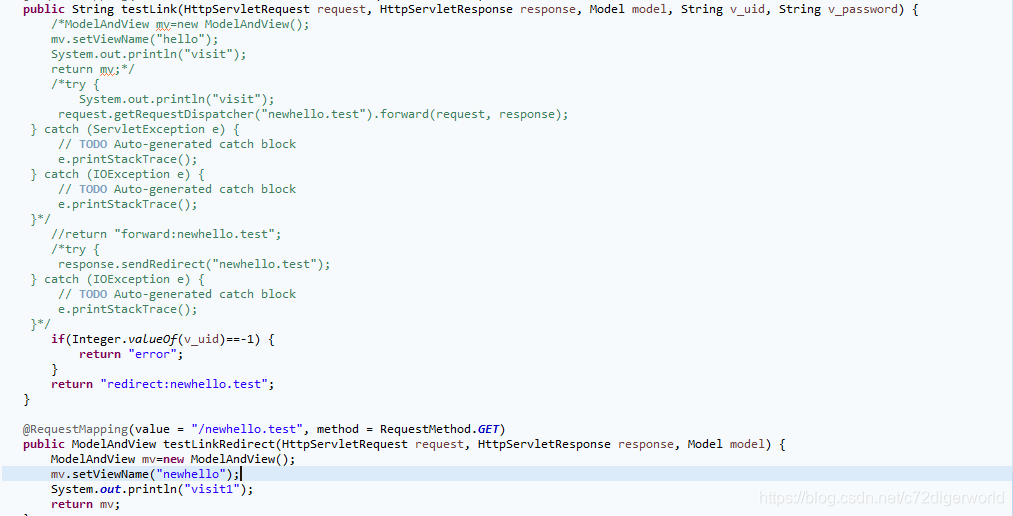Click the "String v_uid" parameter in the signature
Image resolution: width=1013 pixels, height=516 pixels.
click(x=723, y=10)
